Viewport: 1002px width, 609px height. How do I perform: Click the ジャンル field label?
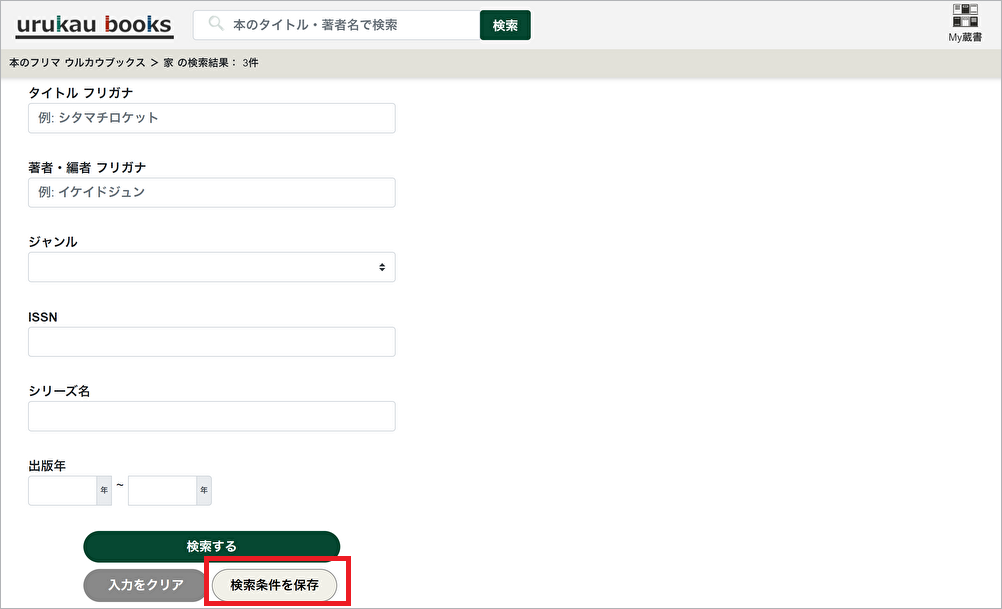(53, 242)
